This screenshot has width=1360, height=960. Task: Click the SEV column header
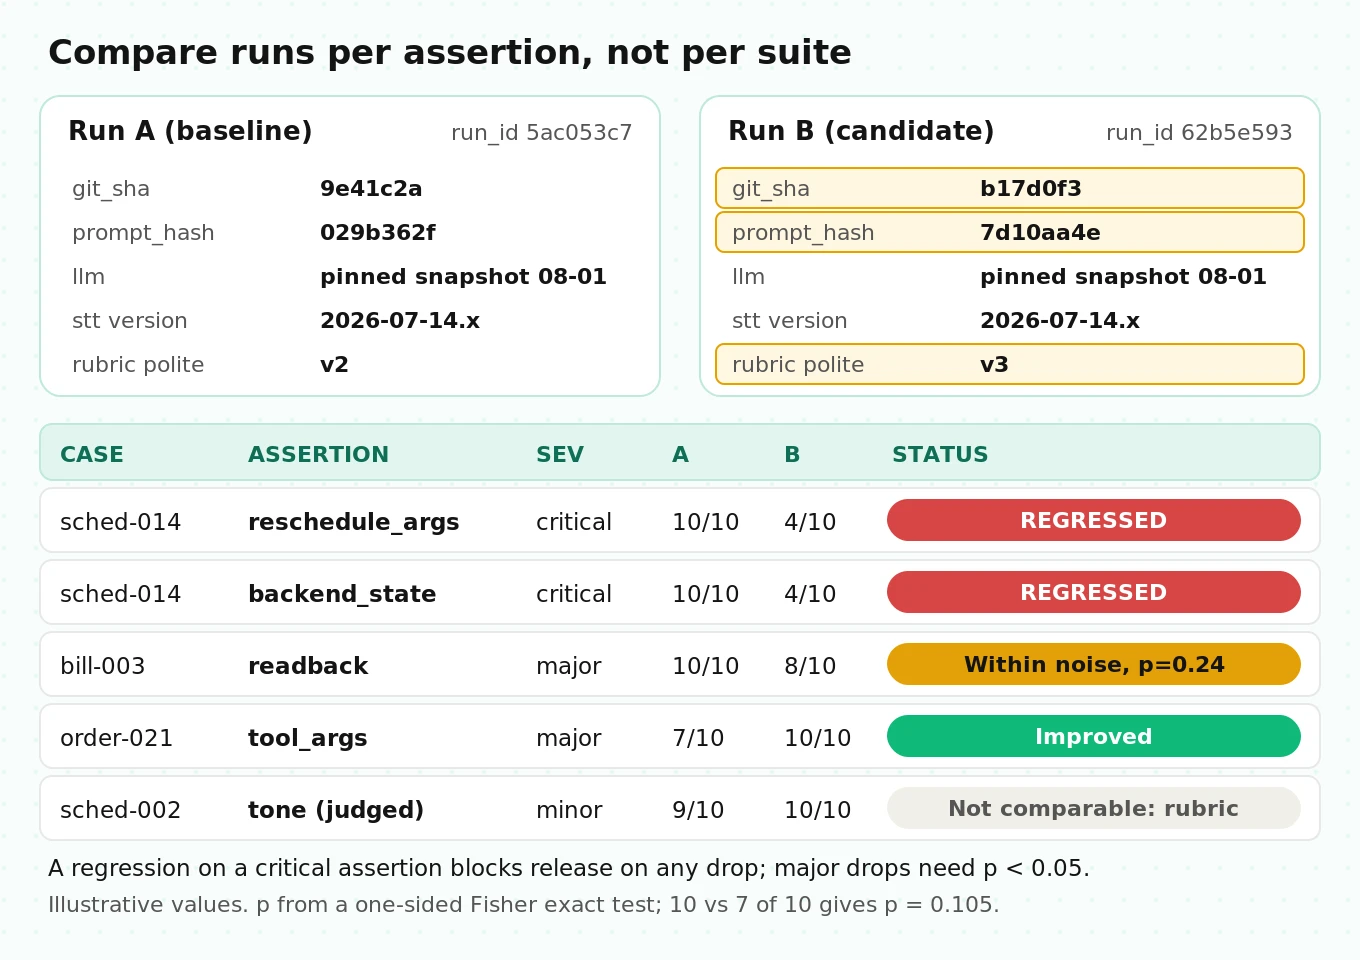(560, 455)
